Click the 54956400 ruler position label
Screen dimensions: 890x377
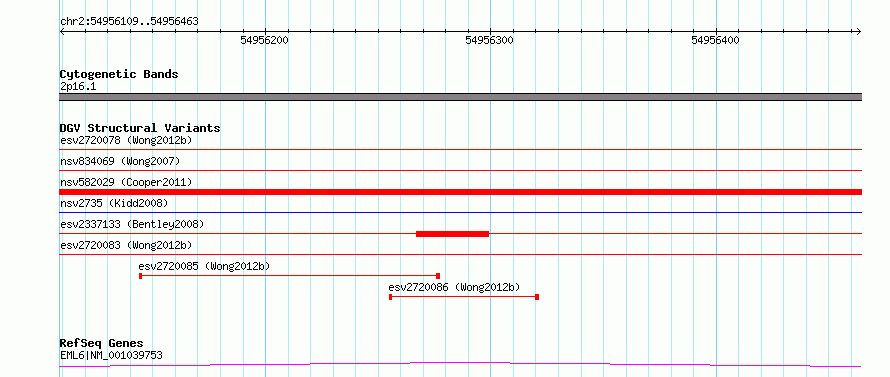pos(716,40)
